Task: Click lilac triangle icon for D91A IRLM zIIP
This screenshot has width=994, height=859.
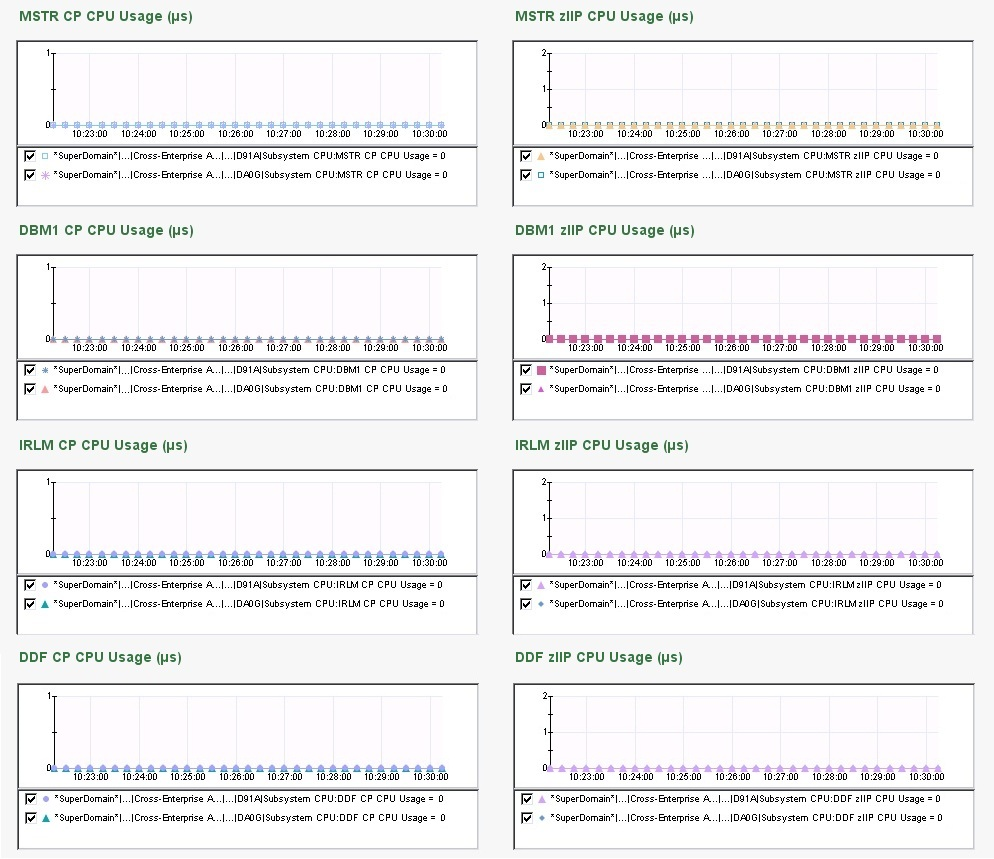Action: 541,585
